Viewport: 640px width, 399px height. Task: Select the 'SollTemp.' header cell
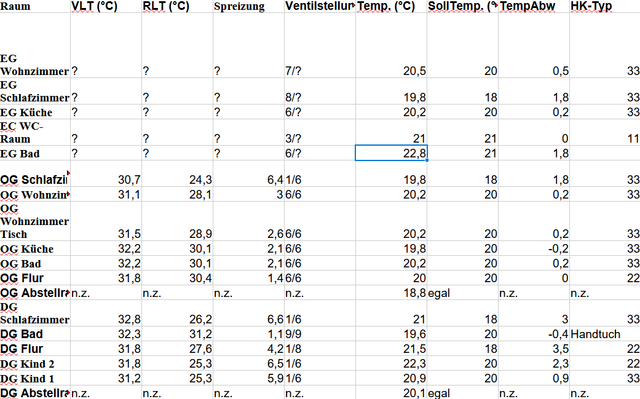click(x=462, y=6)
